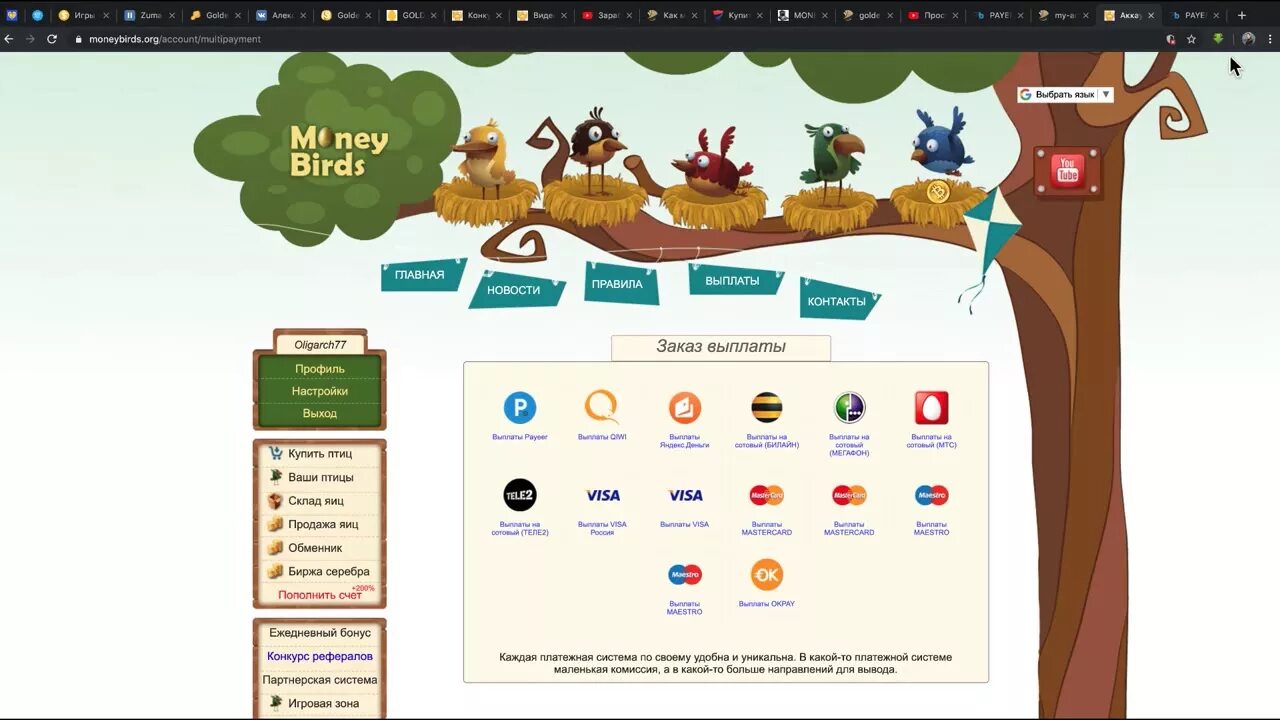Click the Выплаты VISA label without Россия
Screen dimensions: 1280x720
(685, 524)
